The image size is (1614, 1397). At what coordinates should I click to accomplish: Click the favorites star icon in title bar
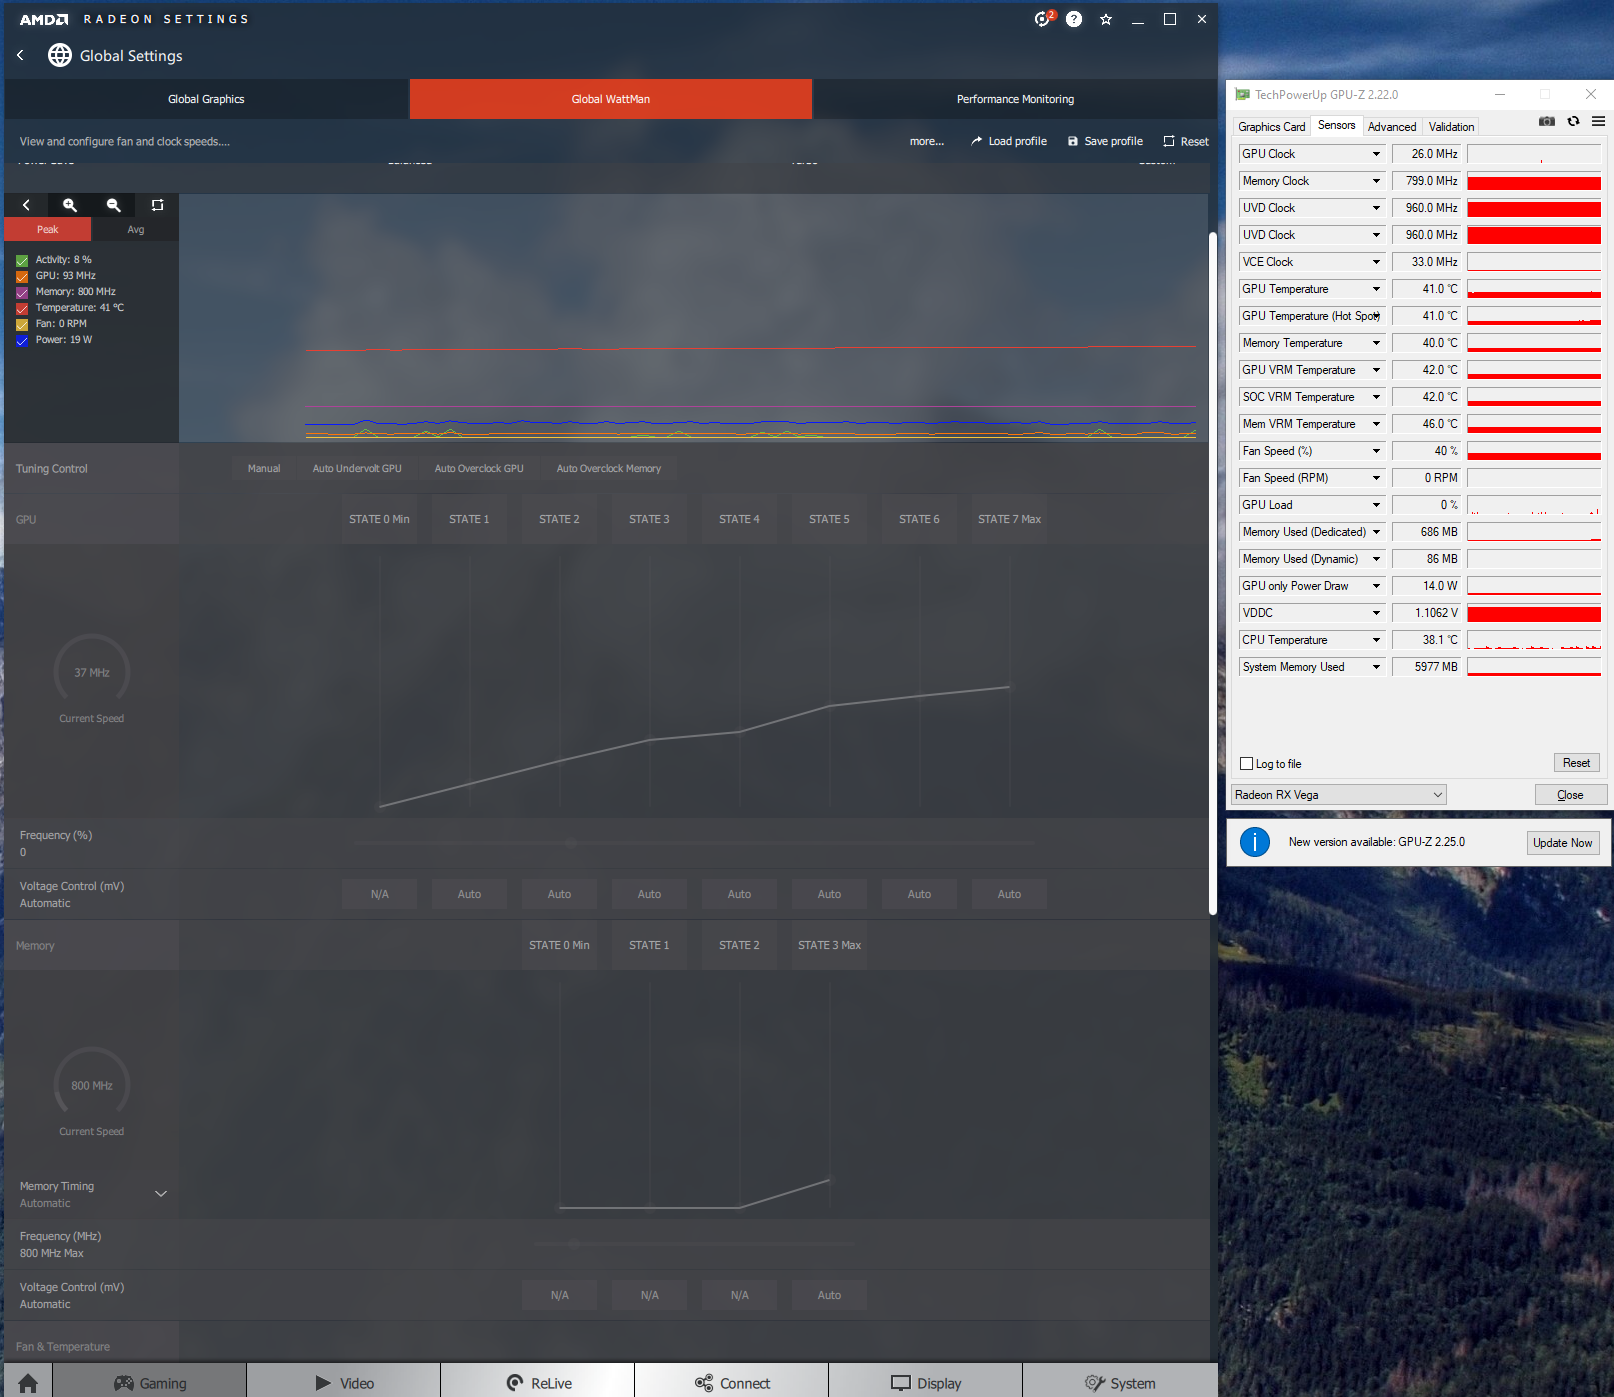tap(1106, 19)
